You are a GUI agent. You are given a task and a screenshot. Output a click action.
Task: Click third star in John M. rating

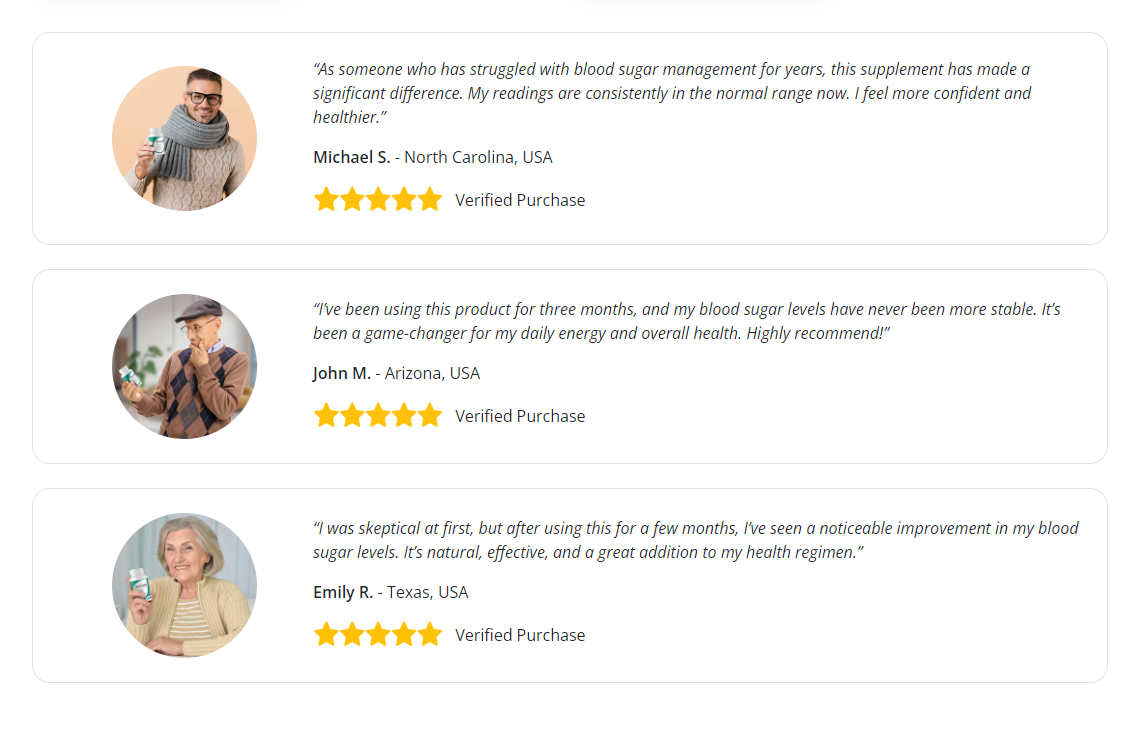(x=378, y=415)
